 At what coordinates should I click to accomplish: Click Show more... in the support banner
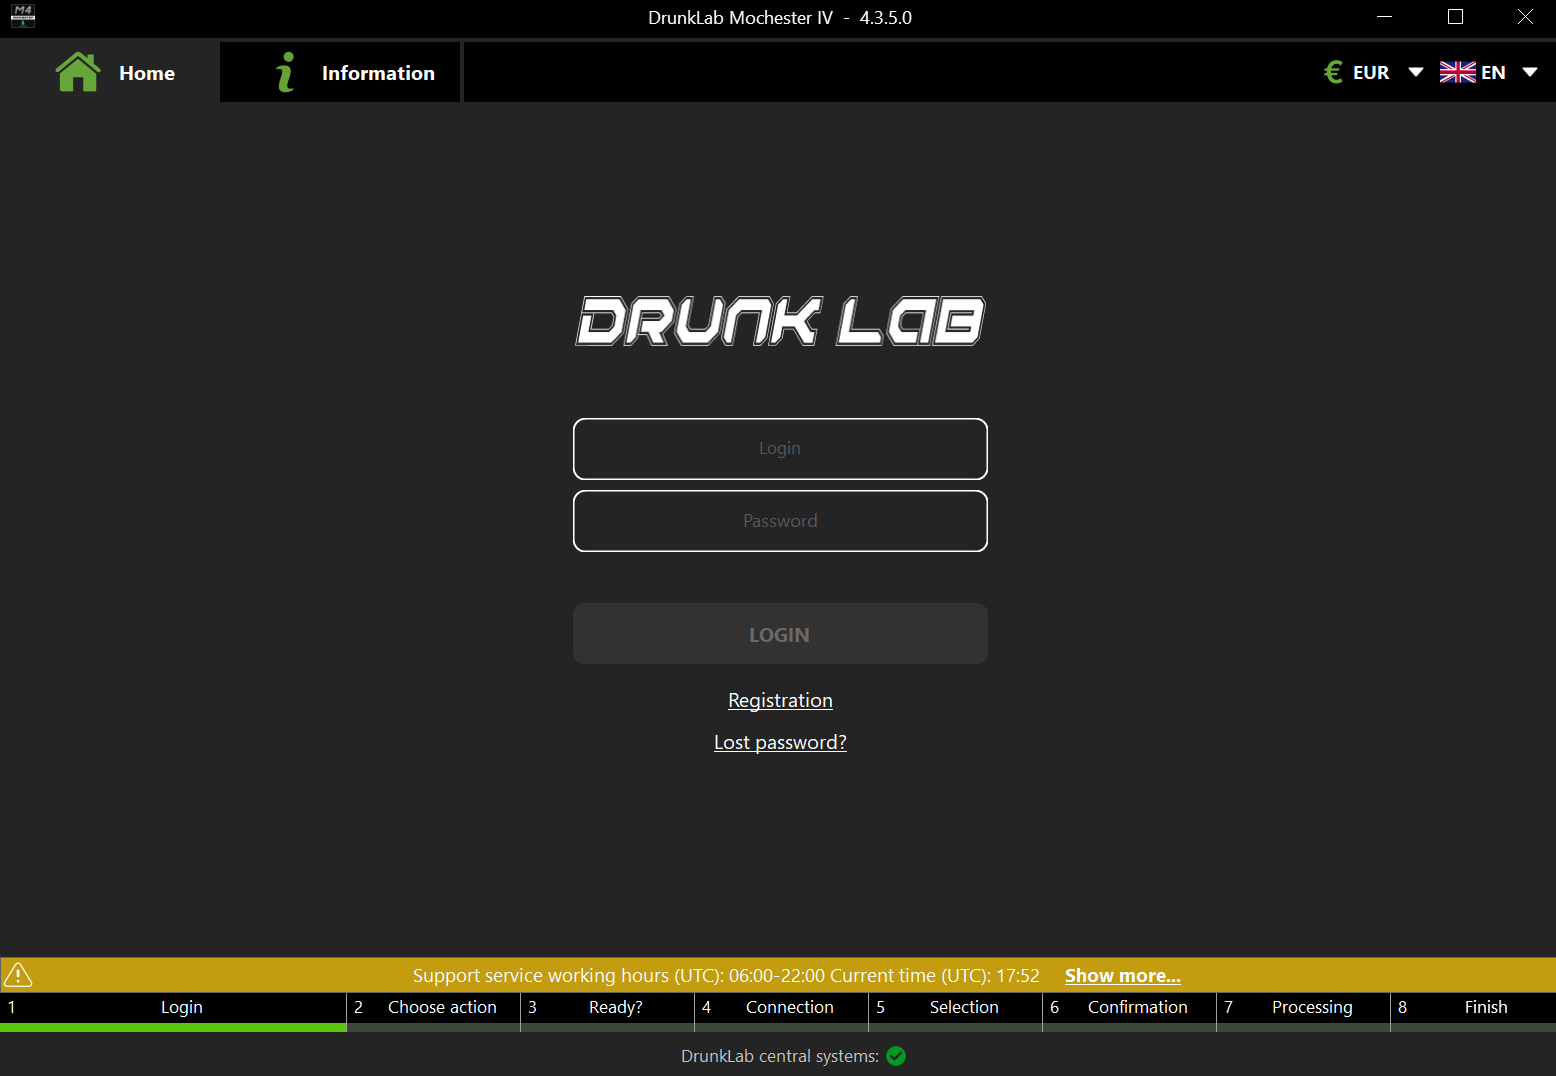click(x=1122, y=975)
